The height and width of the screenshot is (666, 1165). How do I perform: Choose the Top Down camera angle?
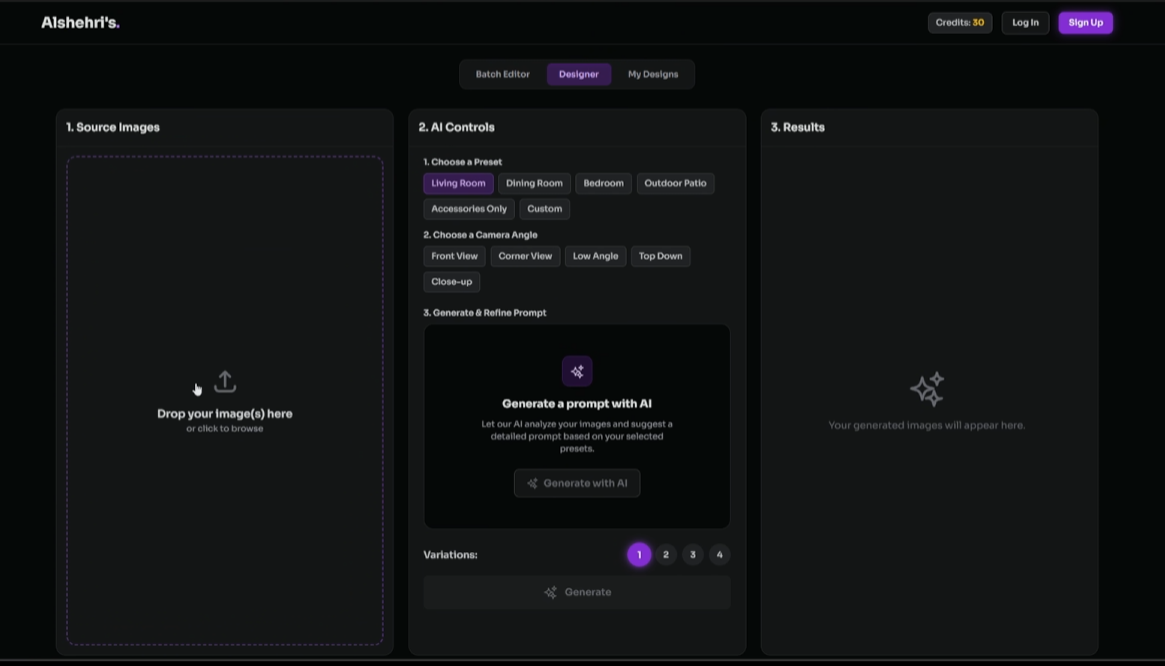point(660,256)
